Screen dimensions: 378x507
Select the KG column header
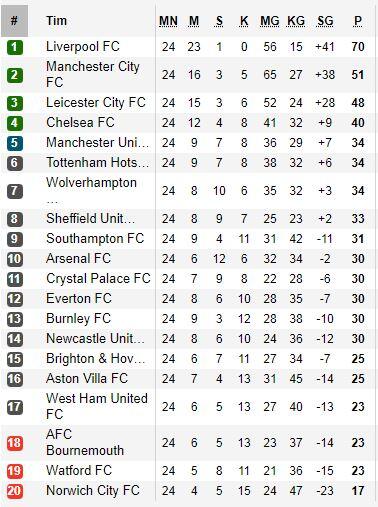[296, 21]
